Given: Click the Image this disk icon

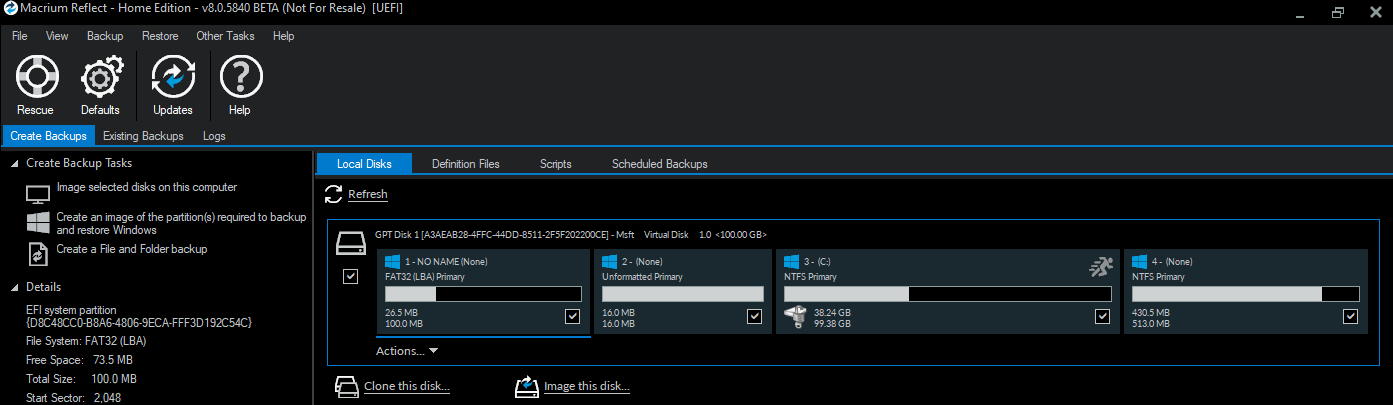Looking at the screenshot, I should pyautogui.click(x=527, y=386).
